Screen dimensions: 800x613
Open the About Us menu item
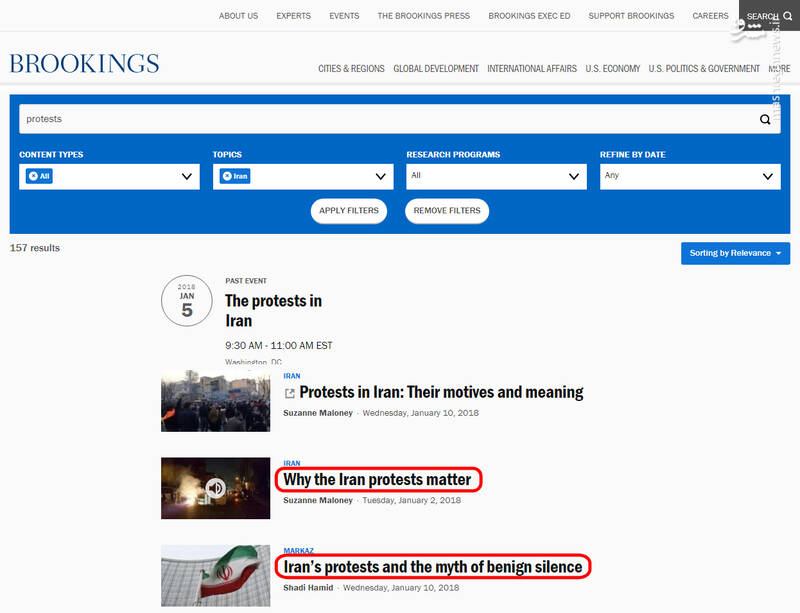click(x=238, y=16)
